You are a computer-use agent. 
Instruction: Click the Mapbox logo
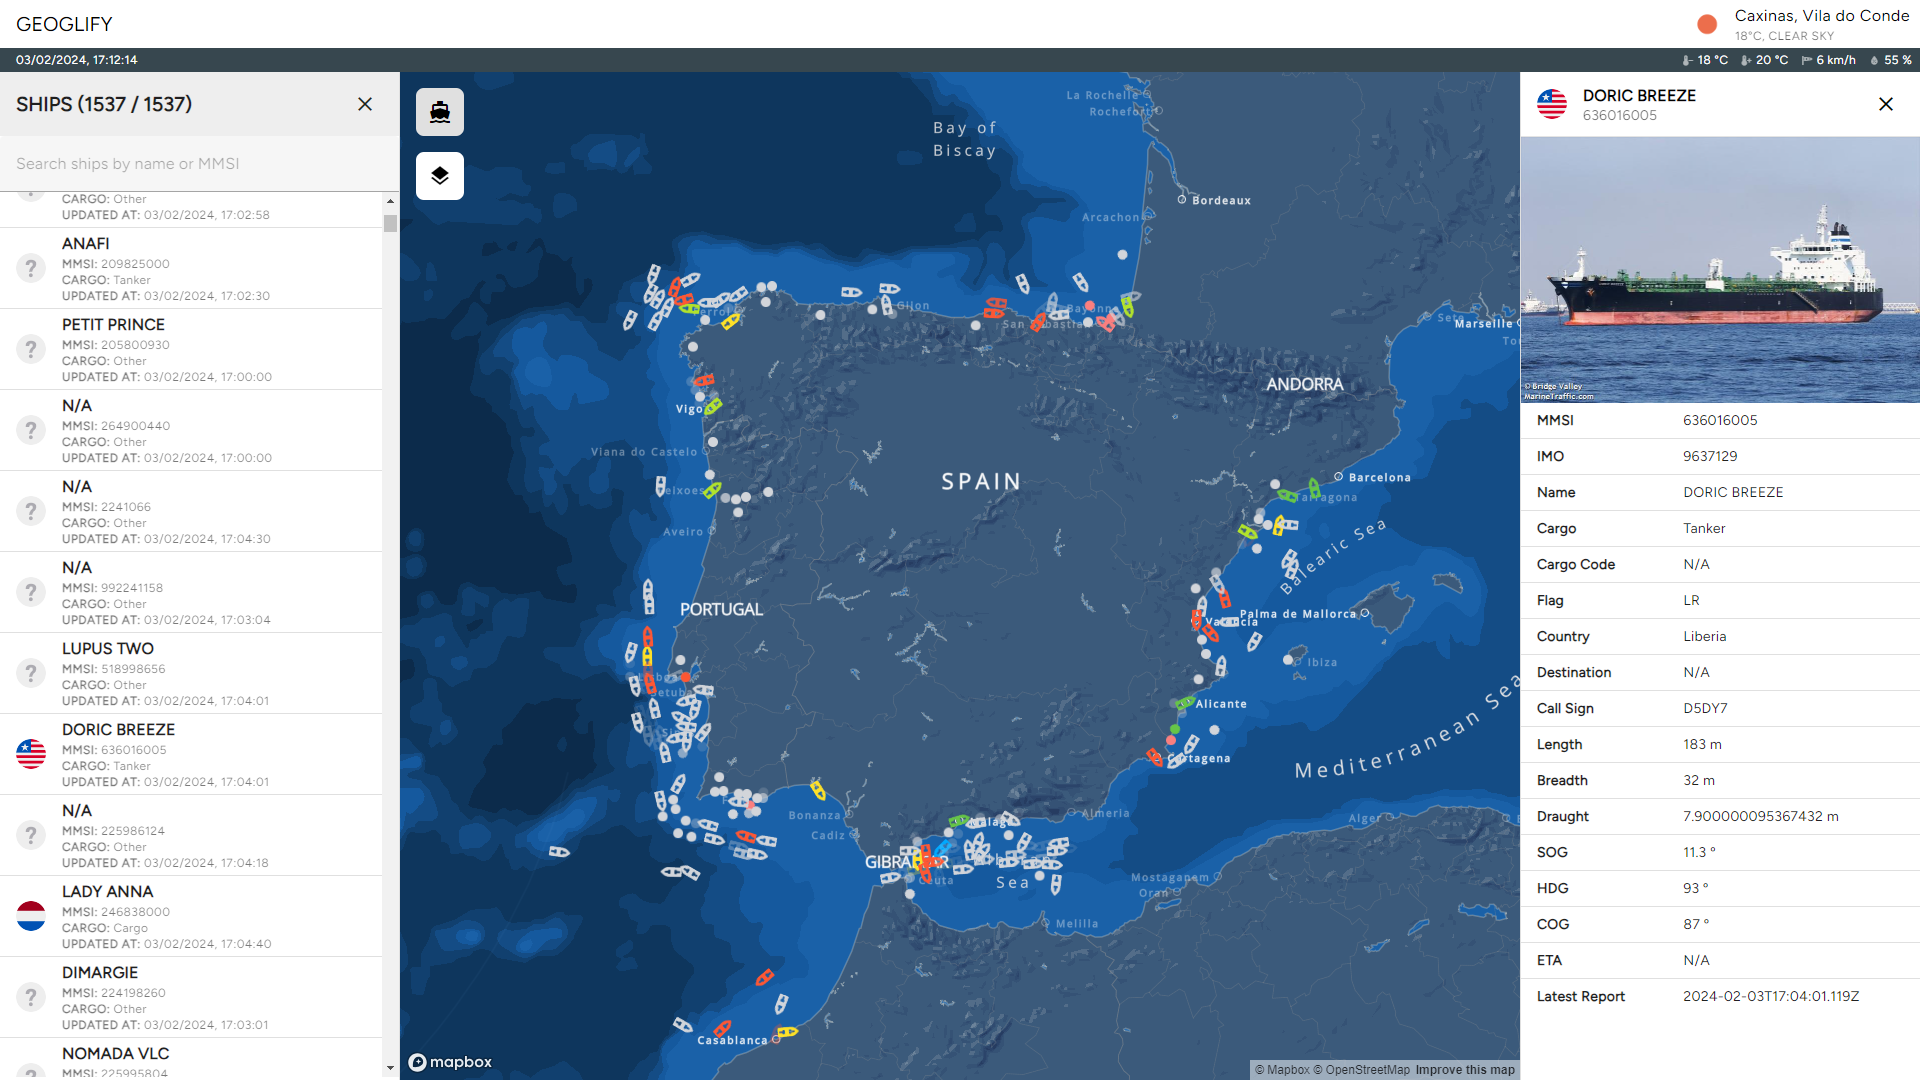pos(451,1062)
